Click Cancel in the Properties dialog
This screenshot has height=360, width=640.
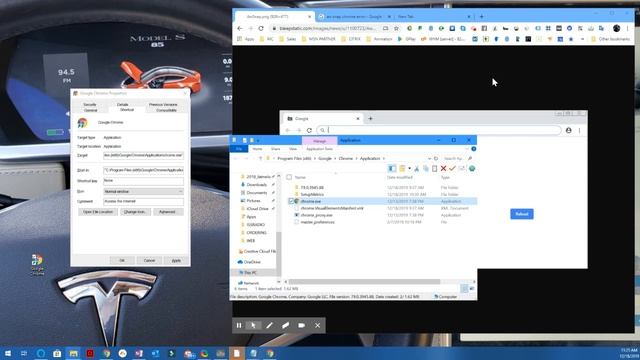[149, 260]
